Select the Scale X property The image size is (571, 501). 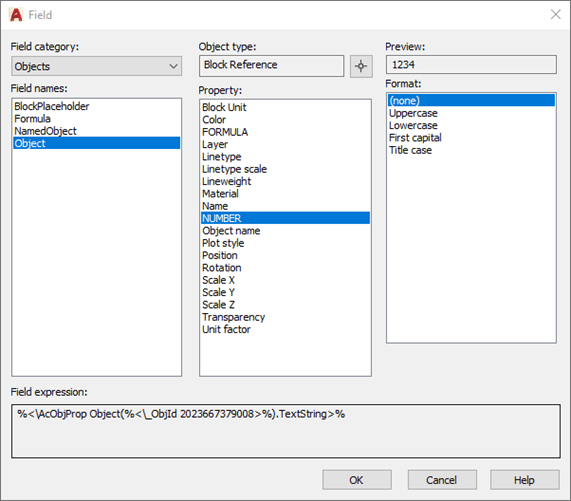[x=218, y=280]
